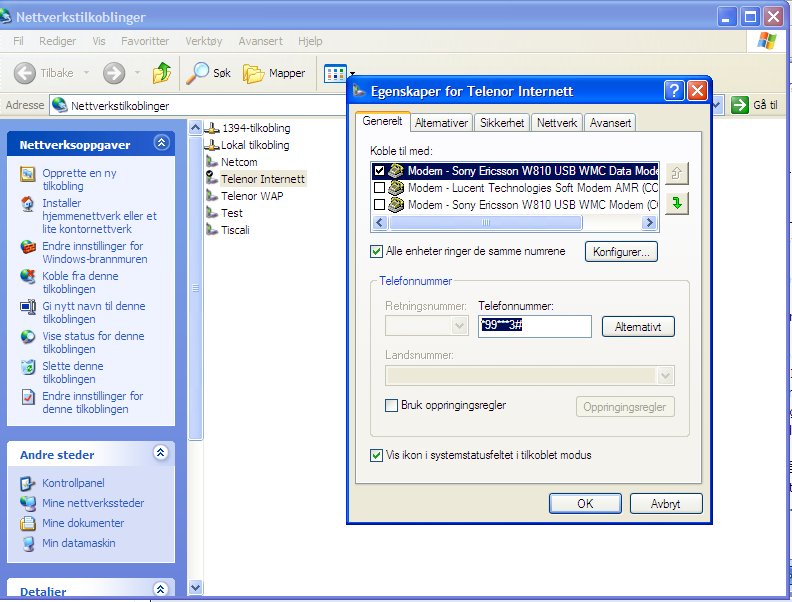Click the Mine nettverkssteder icon

click(28, 503)
